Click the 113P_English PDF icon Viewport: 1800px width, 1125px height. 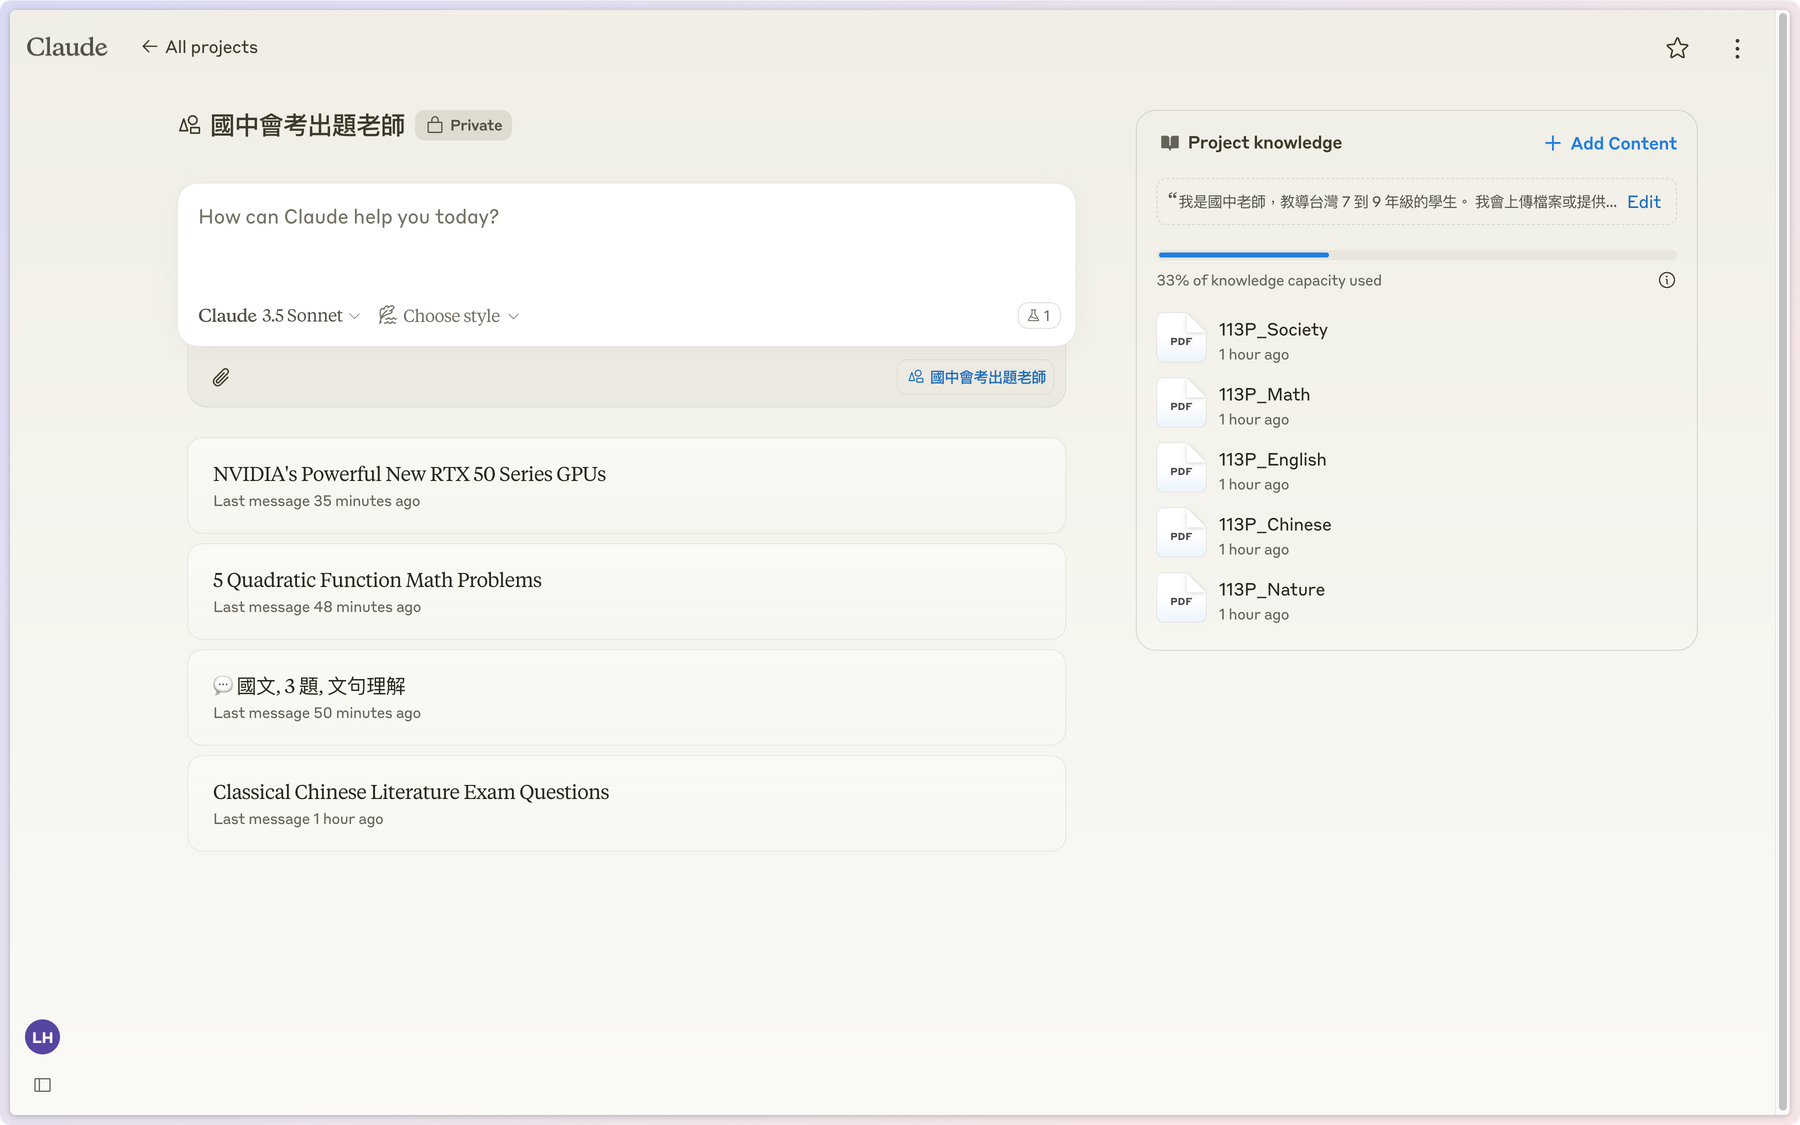coord(1181,468)
